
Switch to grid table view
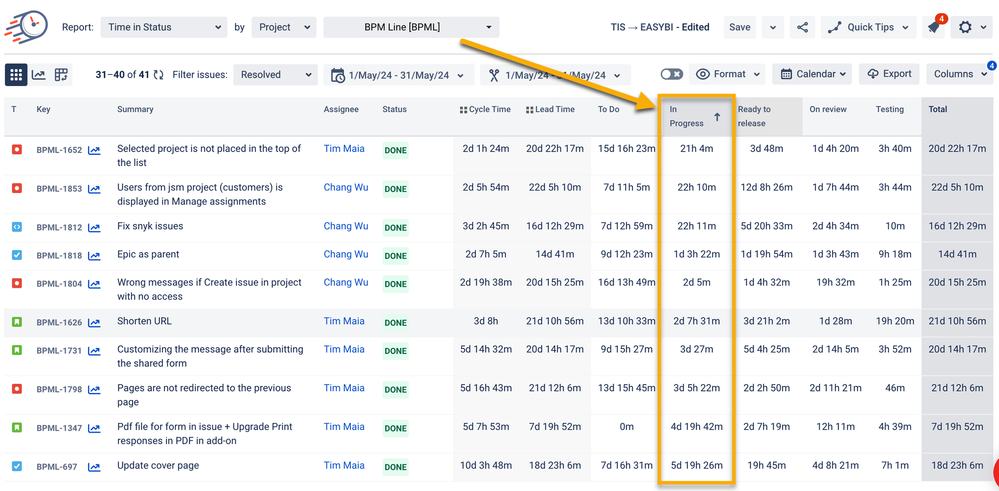16,75
